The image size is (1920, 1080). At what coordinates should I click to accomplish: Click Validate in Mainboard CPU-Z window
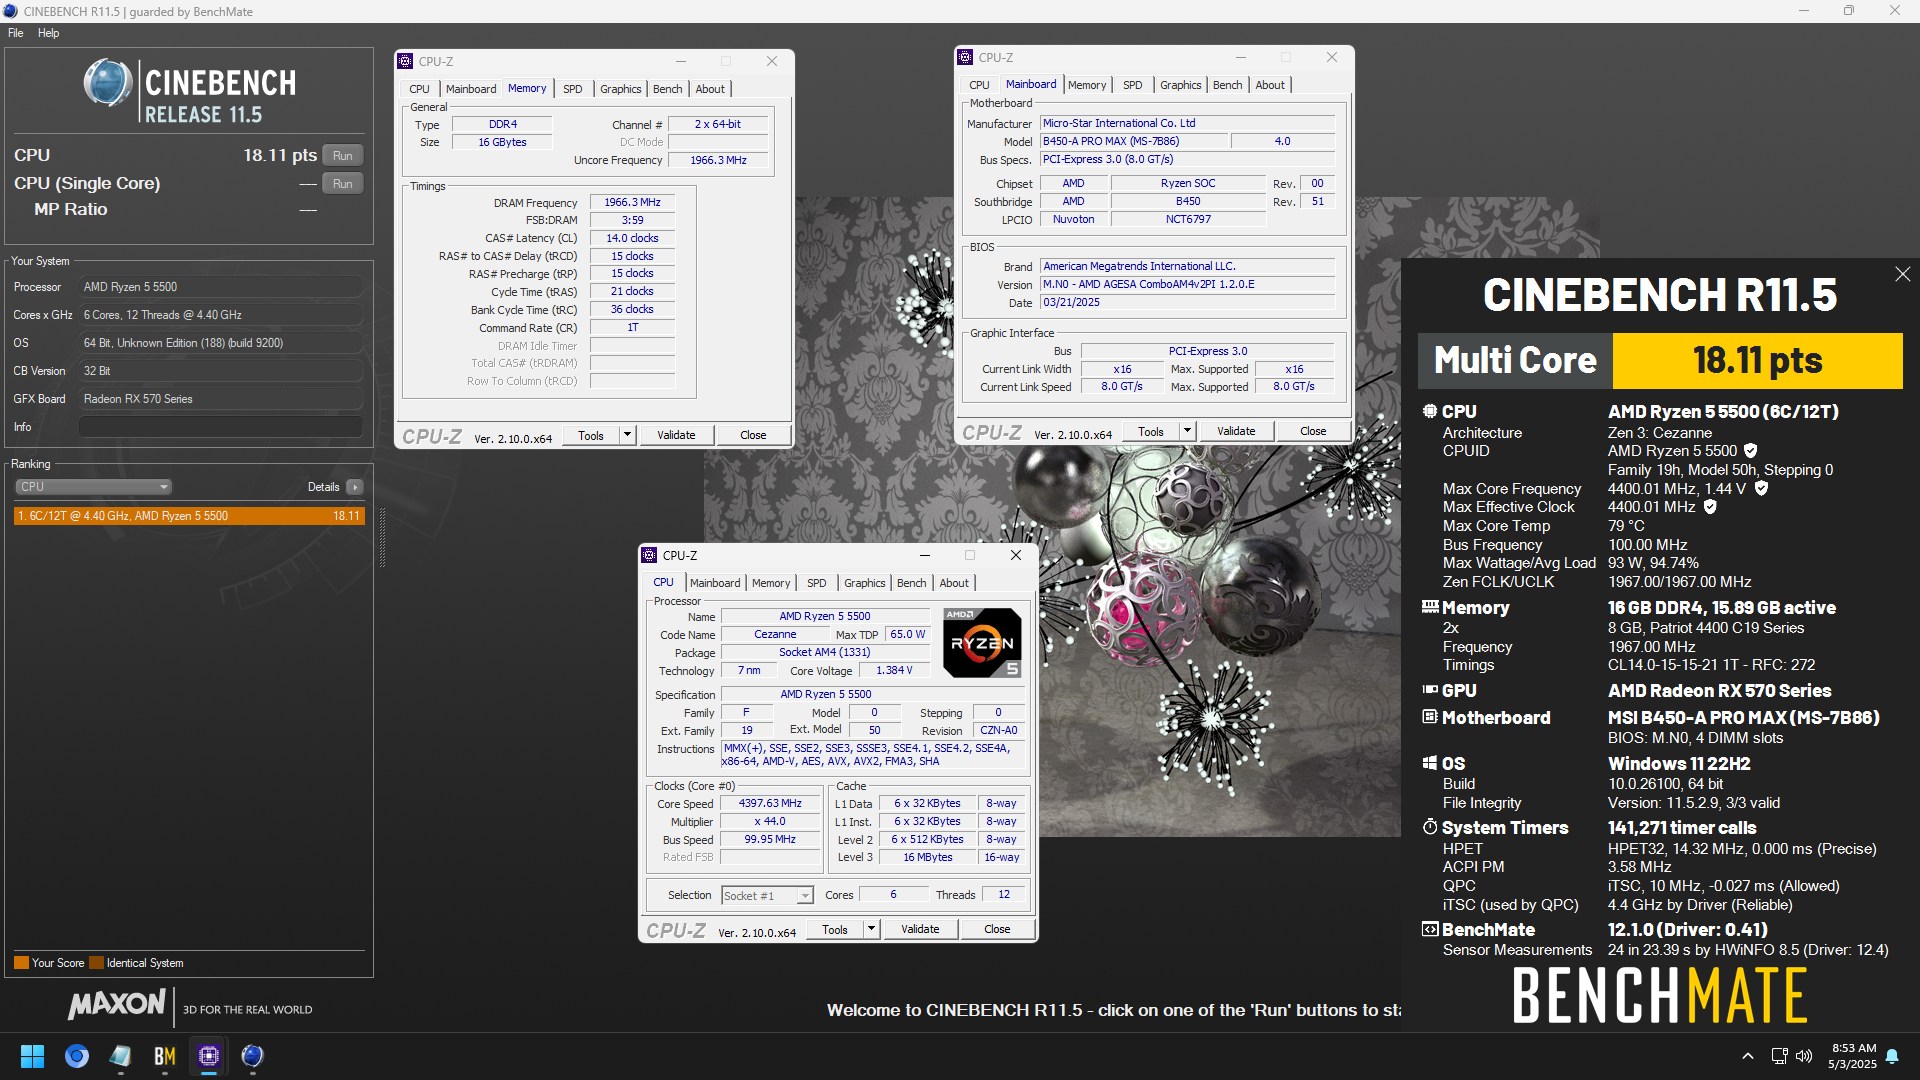pyautogui.click(x=1236, y=431)
